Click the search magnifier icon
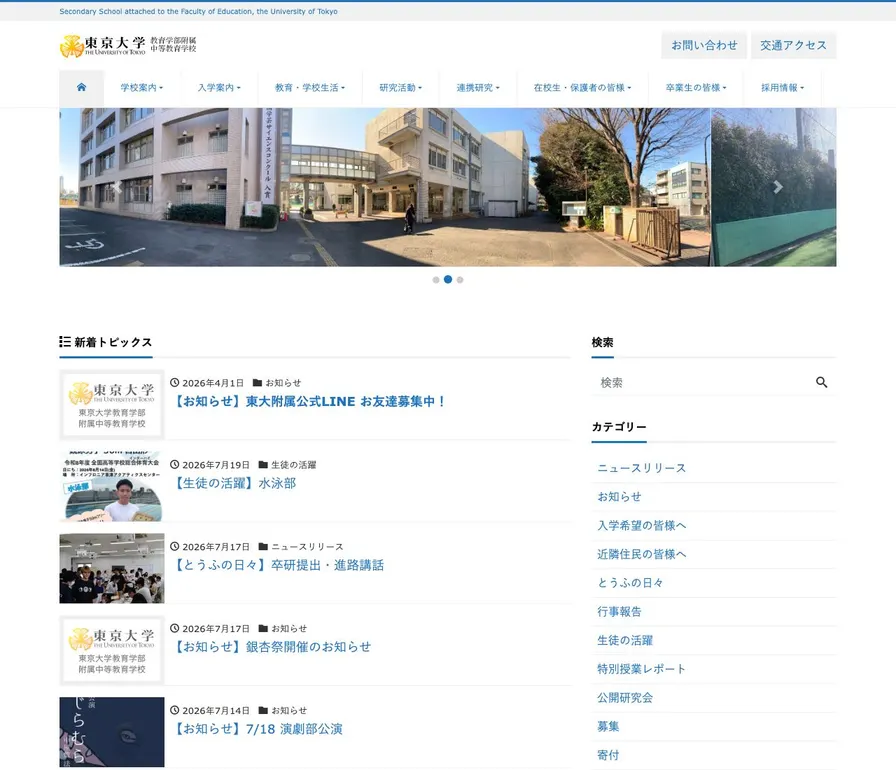The height and width of the screenshot is (770, 896). tap(821, 382)
